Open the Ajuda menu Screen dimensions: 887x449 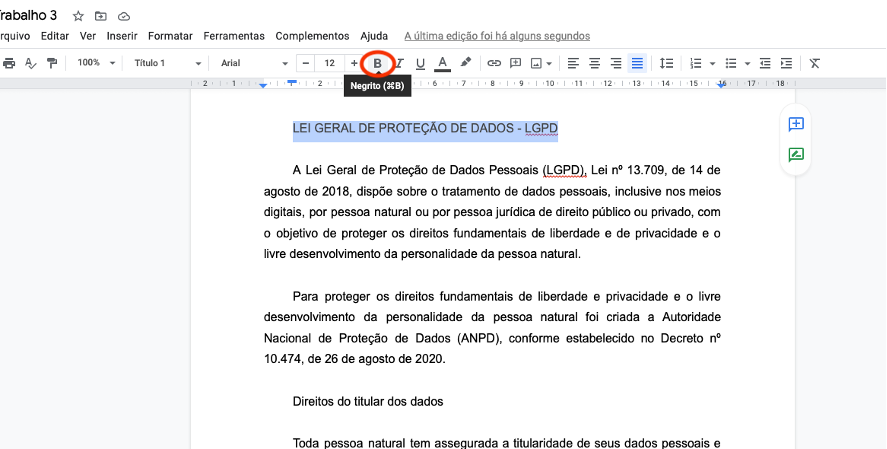[374, 36]
